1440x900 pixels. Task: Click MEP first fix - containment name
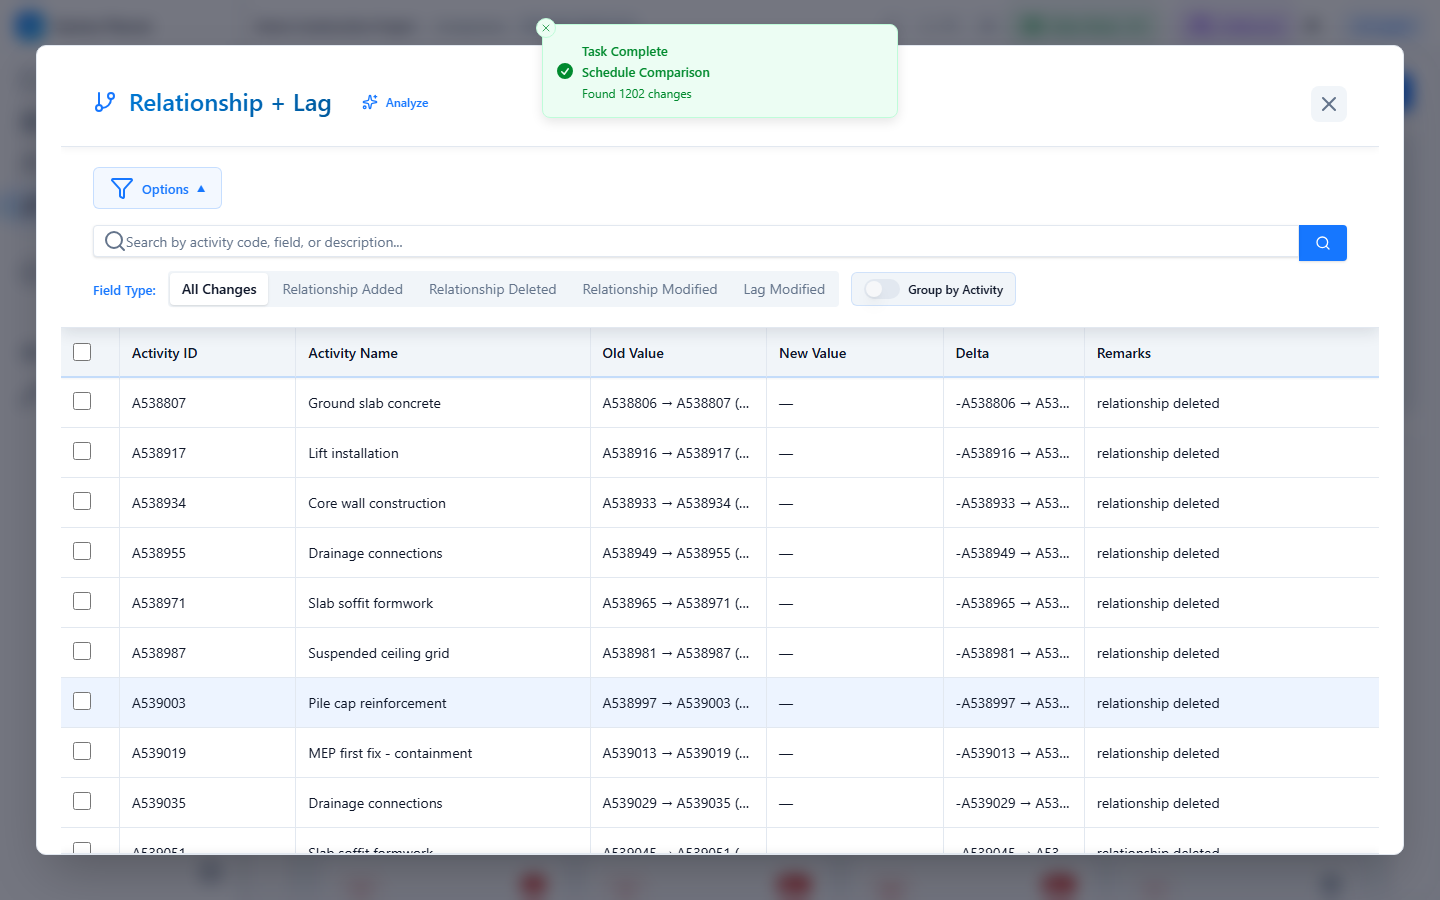coord(390,753)
